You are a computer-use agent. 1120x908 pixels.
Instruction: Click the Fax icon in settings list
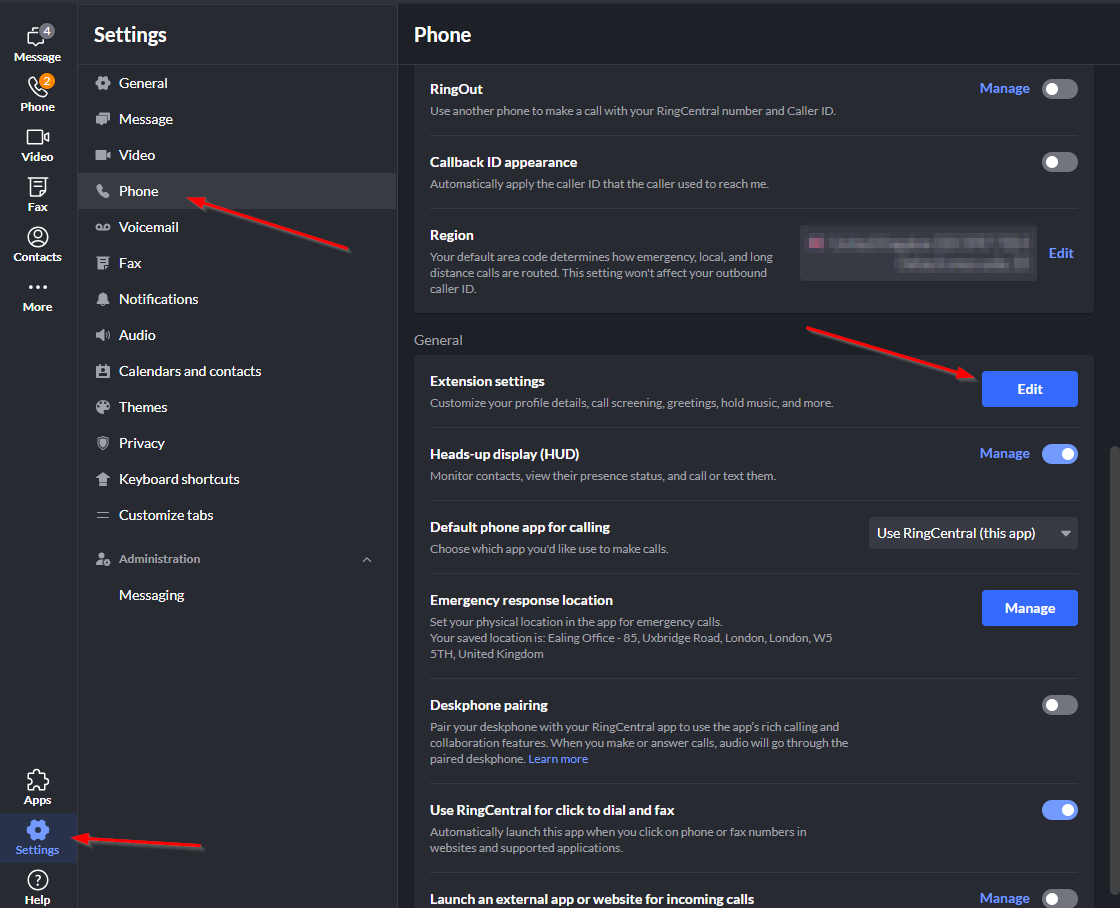tap(103, 263)
